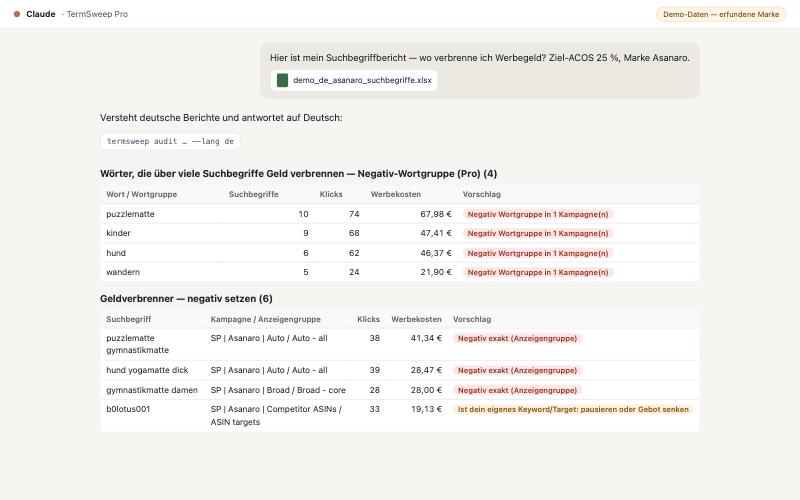Open attachment demo_de_asanaro_suchbegriffe.xlsx
The image size is (800, 500).
[x=354, y=80]
